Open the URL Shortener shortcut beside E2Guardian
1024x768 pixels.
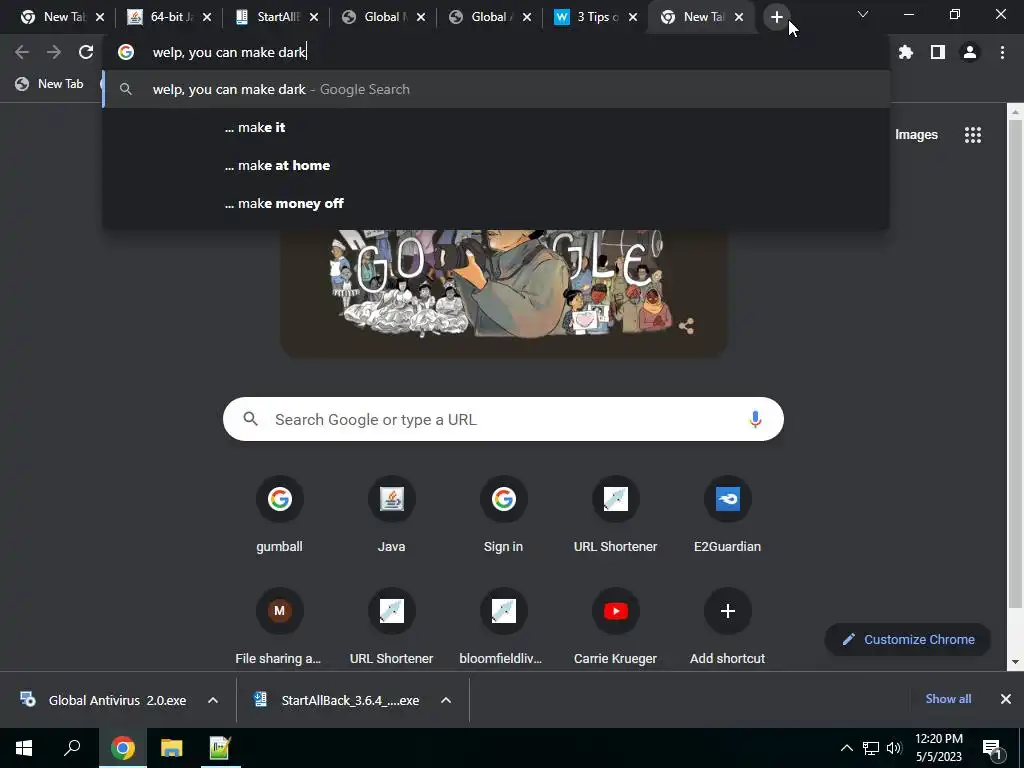(x=615, y=515)
